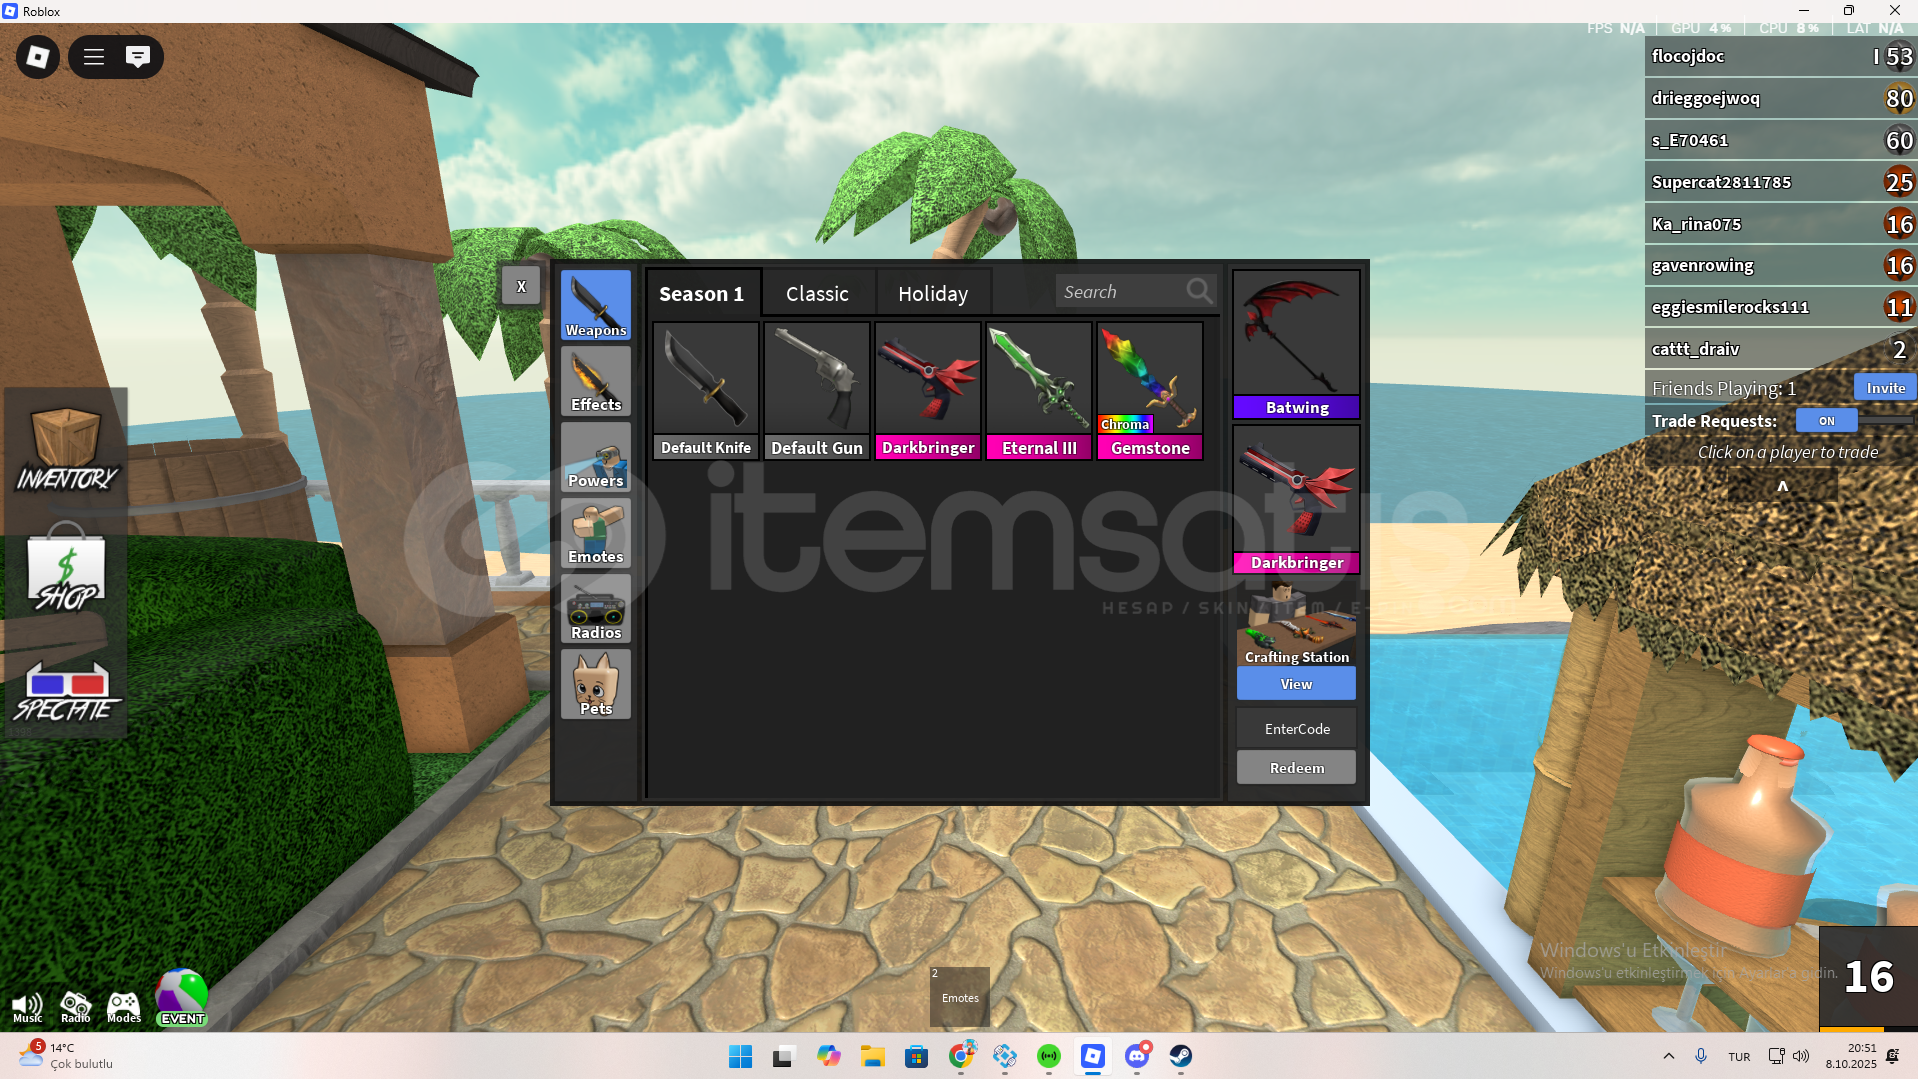Click the EnterCode input box
The width and height of the screenshot is (1918, 1079).
1297,729
